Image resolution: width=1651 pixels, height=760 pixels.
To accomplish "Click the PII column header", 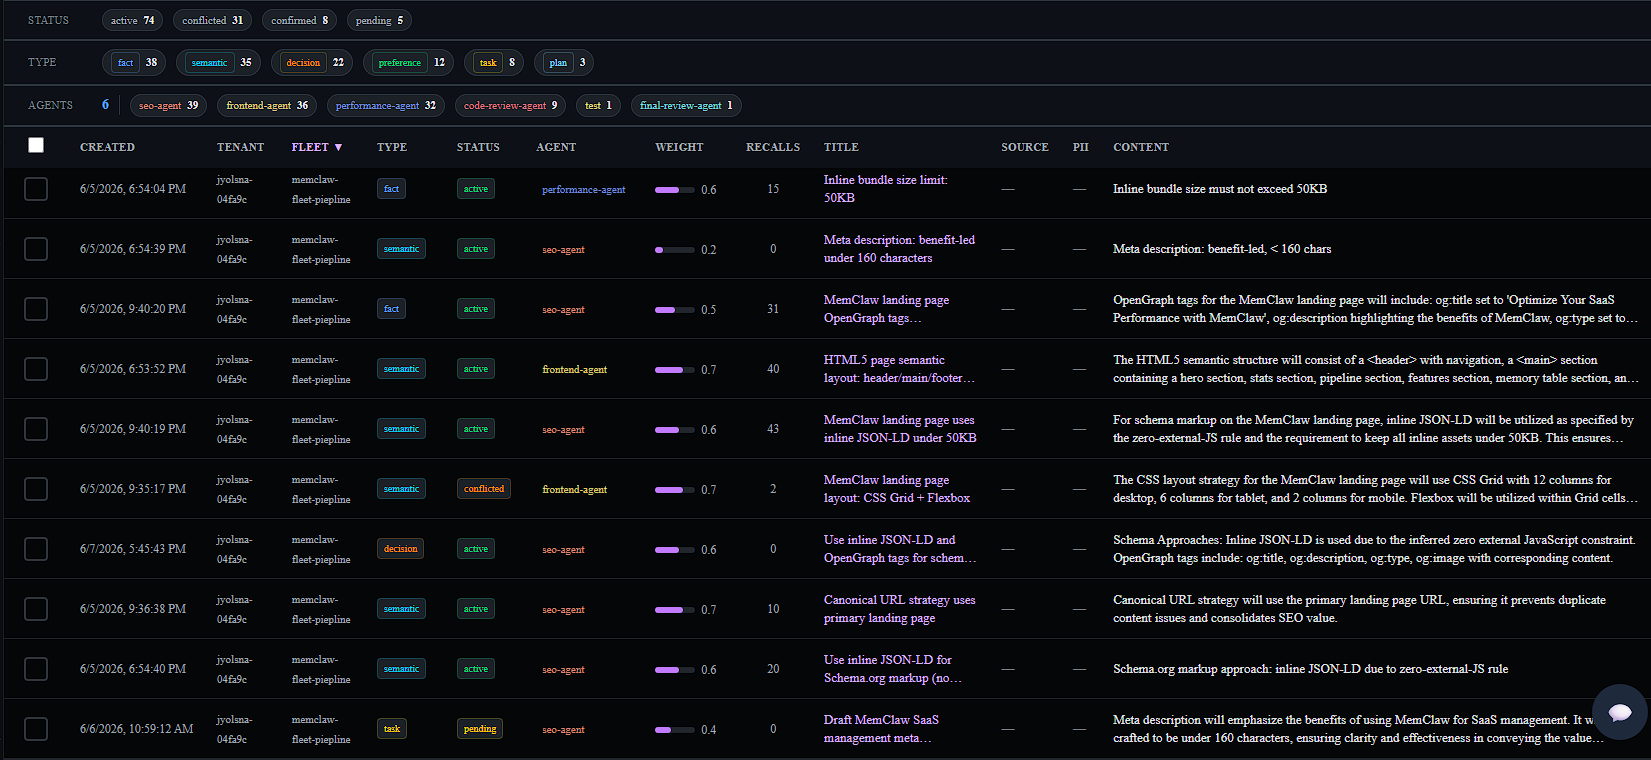I will [x=1080, y=147].
